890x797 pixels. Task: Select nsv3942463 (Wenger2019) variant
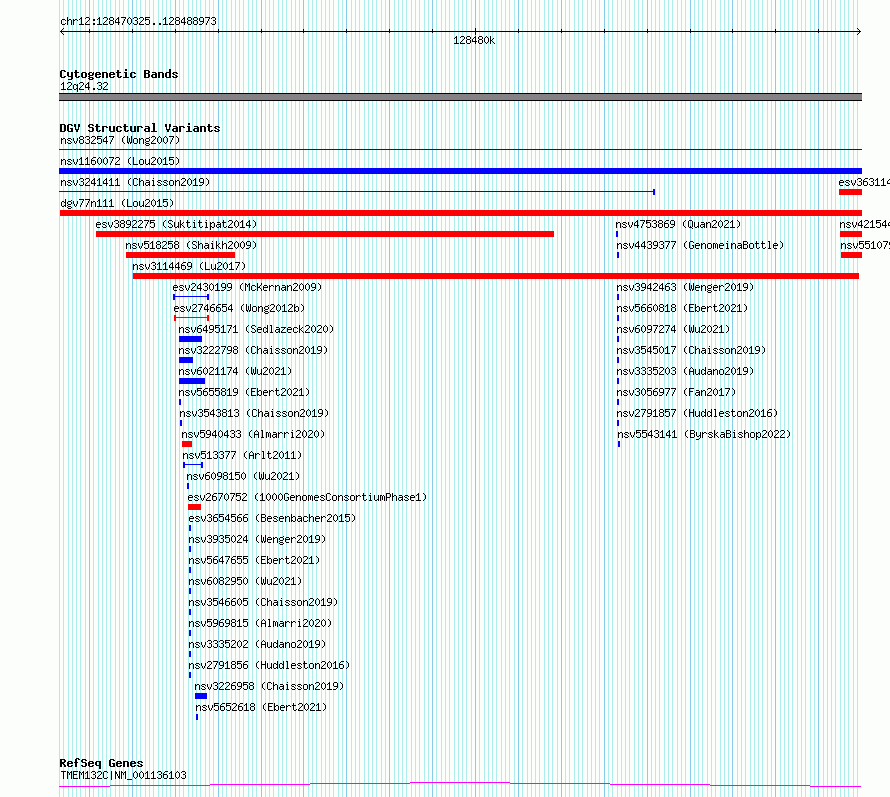pyautogui.click(x=686, y=287)
